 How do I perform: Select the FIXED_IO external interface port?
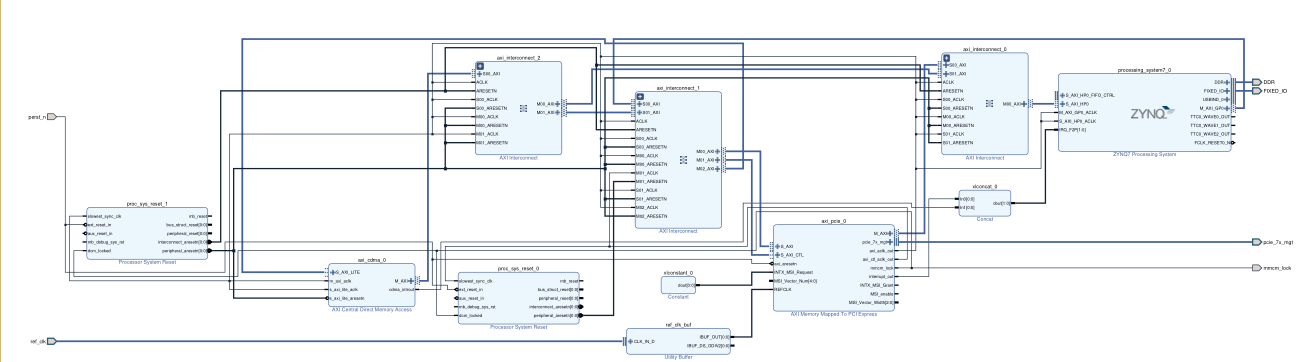tap(1257, 91)
